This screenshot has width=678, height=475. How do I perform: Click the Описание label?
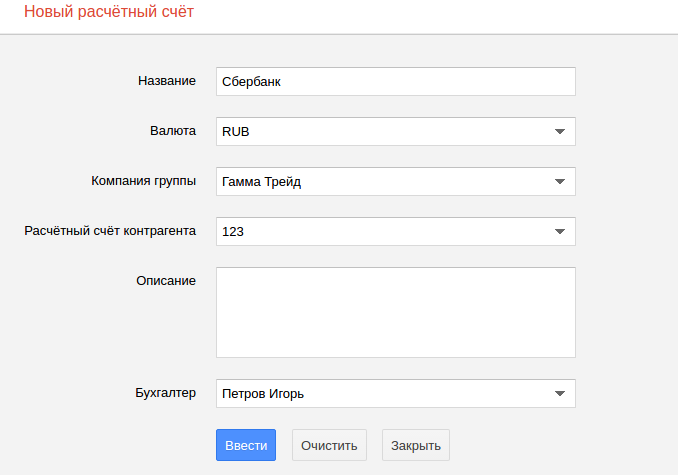point(166,281)
